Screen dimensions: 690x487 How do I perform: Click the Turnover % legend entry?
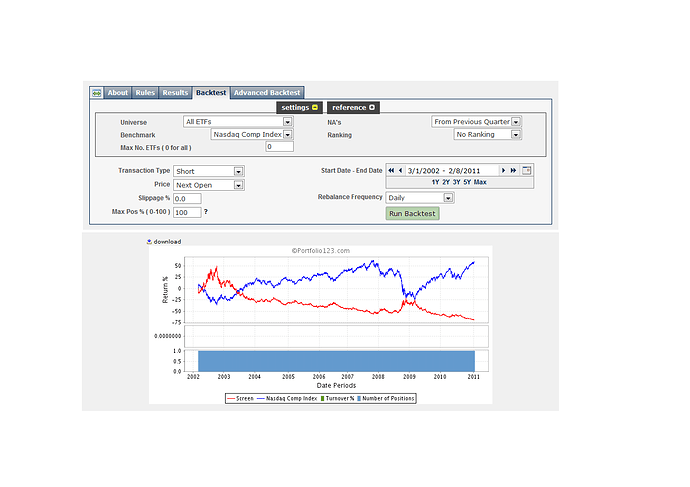[337, 399]
